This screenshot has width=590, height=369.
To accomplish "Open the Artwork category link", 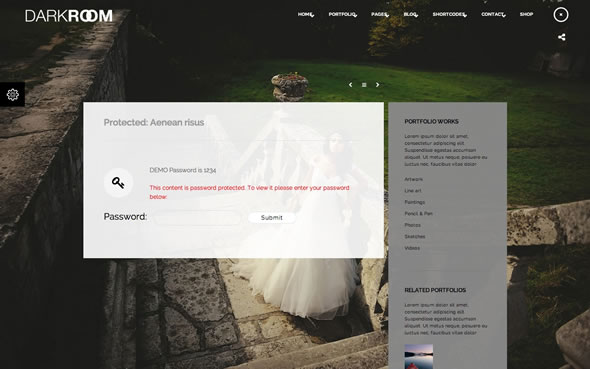I will tap(414, 179).
